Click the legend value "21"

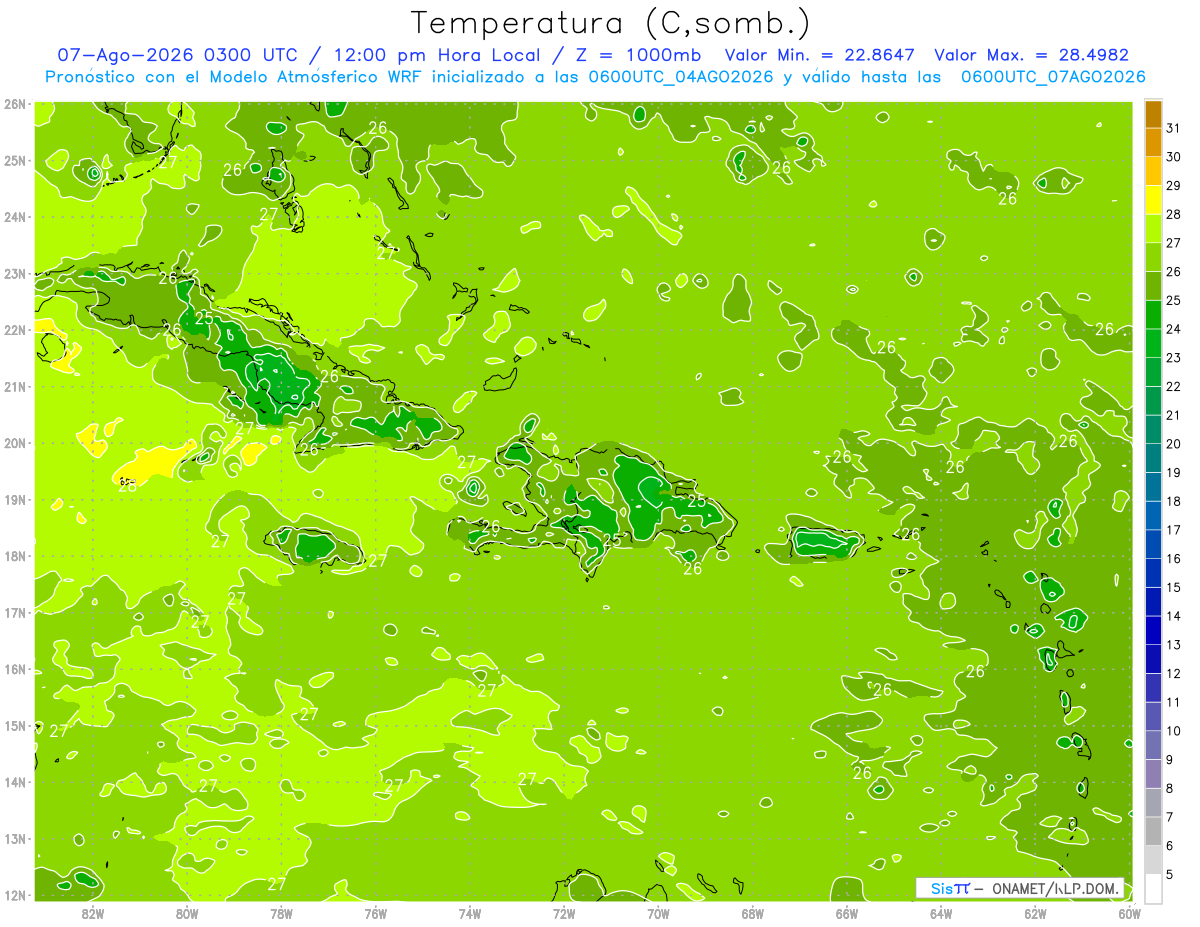1174,415
